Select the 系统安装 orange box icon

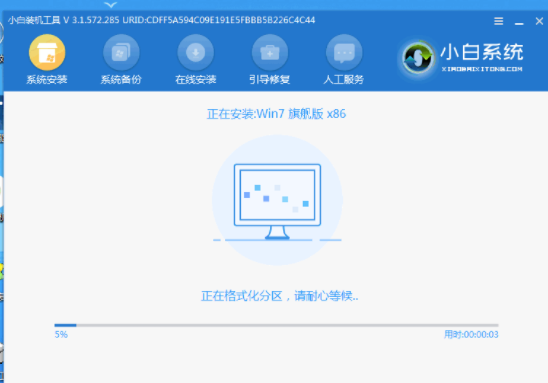(x=47, y=52)
